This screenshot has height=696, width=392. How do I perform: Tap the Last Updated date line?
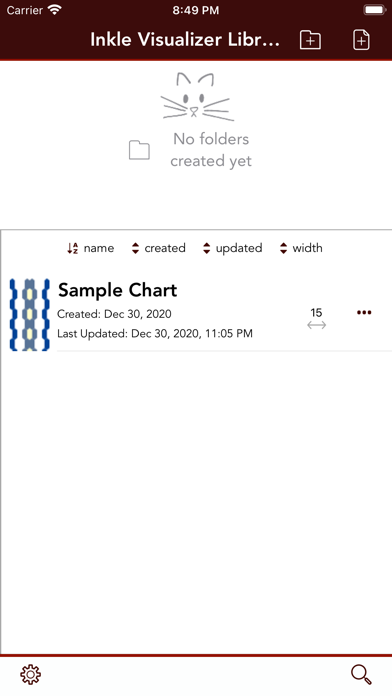(155, 333)
